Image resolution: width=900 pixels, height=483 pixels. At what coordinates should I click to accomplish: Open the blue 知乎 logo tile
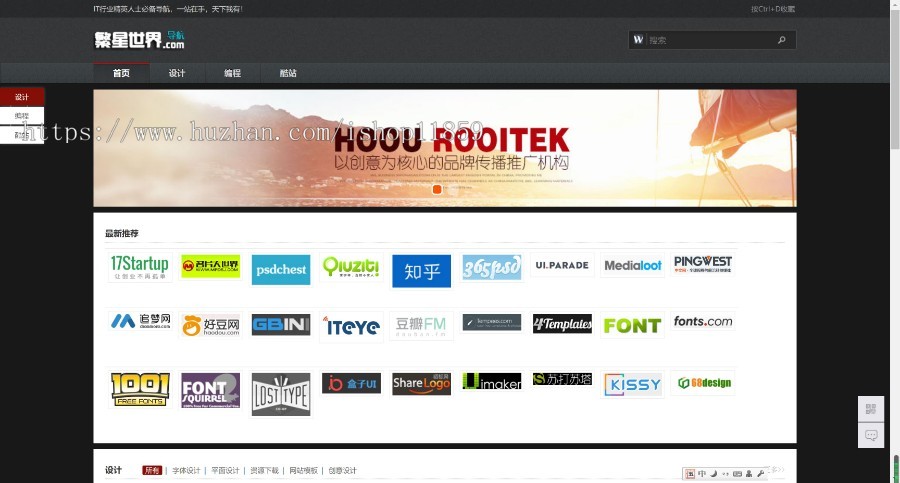(421, 271)
